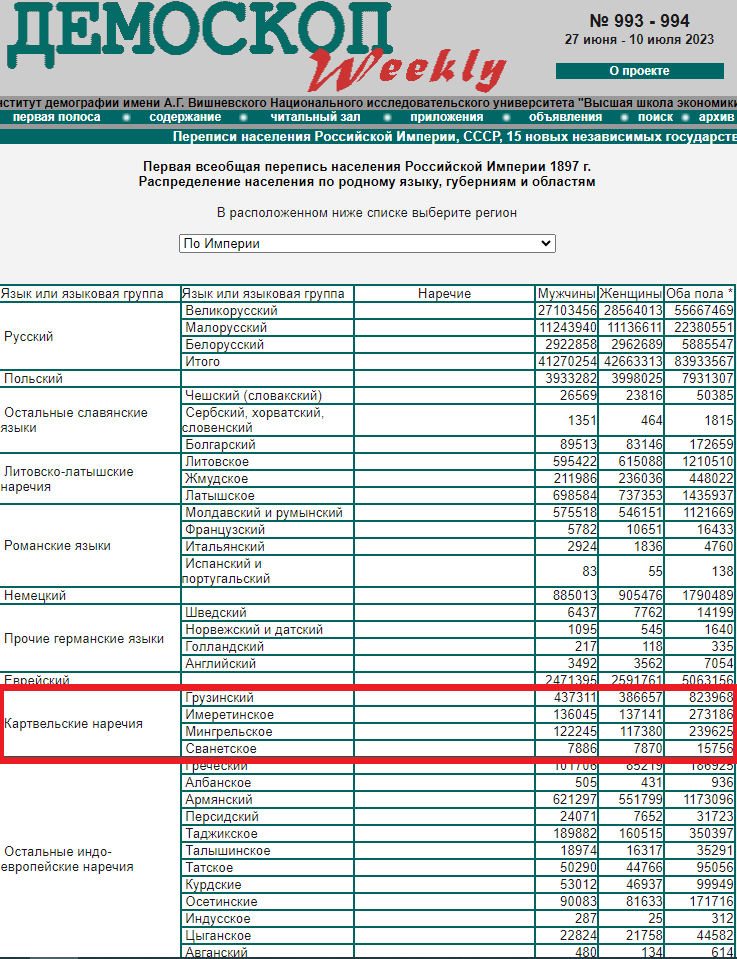Select the Талышинское row label
Image resolution: width=737 pixels, height=959 pixels.
tap(228, 851)
